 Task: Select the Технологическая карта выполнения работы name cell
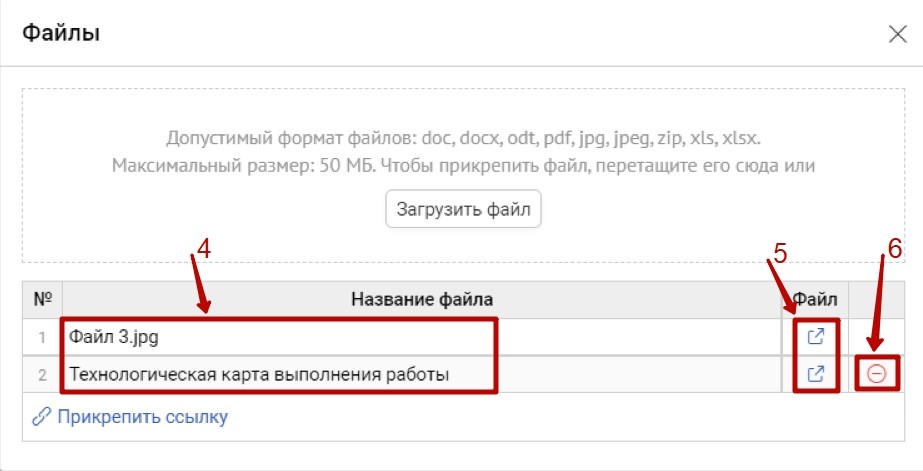click(x=280, y=375)
